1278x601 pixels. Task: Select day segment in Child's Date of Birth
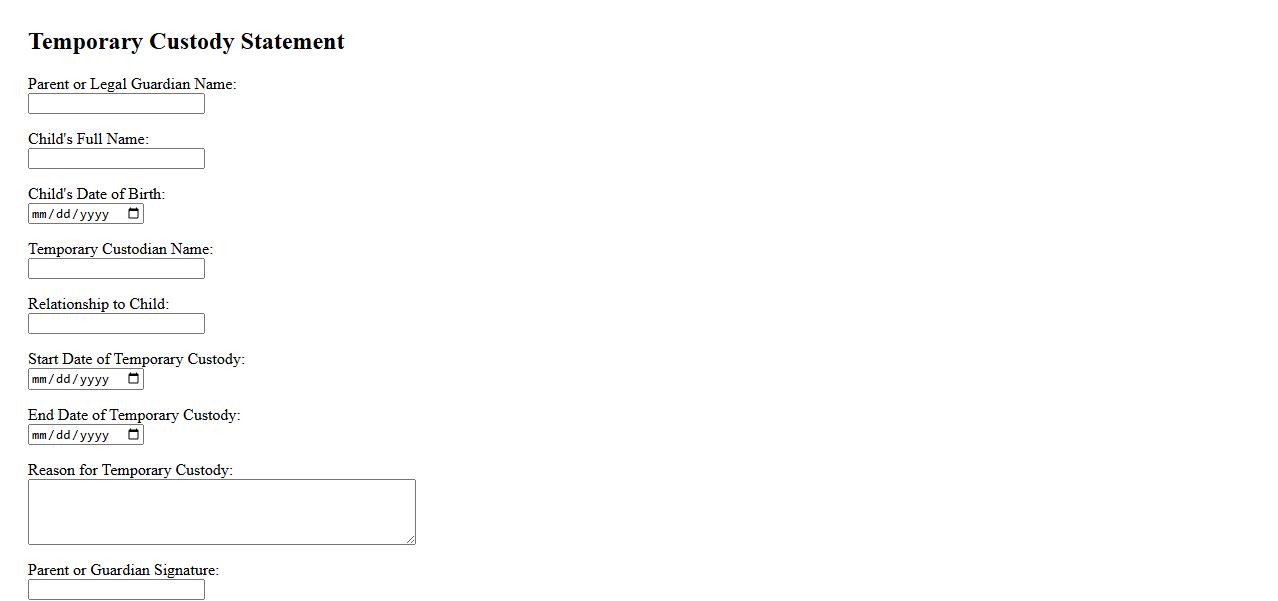[x=64, y=214]
